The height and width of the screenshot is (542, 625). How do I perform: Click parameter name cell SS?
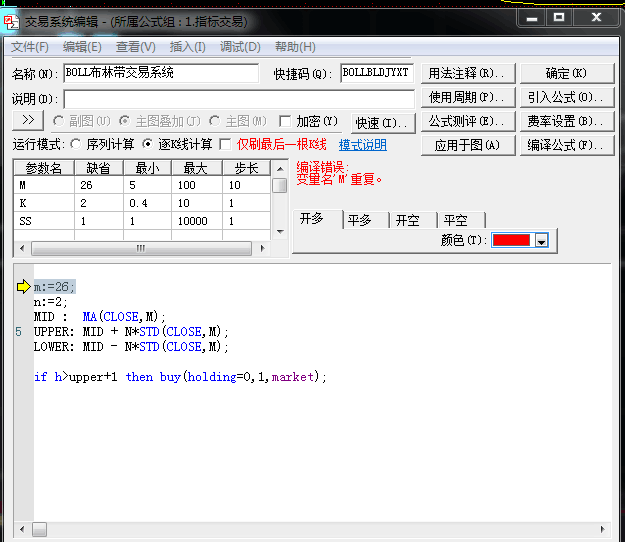[x=44, y=221]
